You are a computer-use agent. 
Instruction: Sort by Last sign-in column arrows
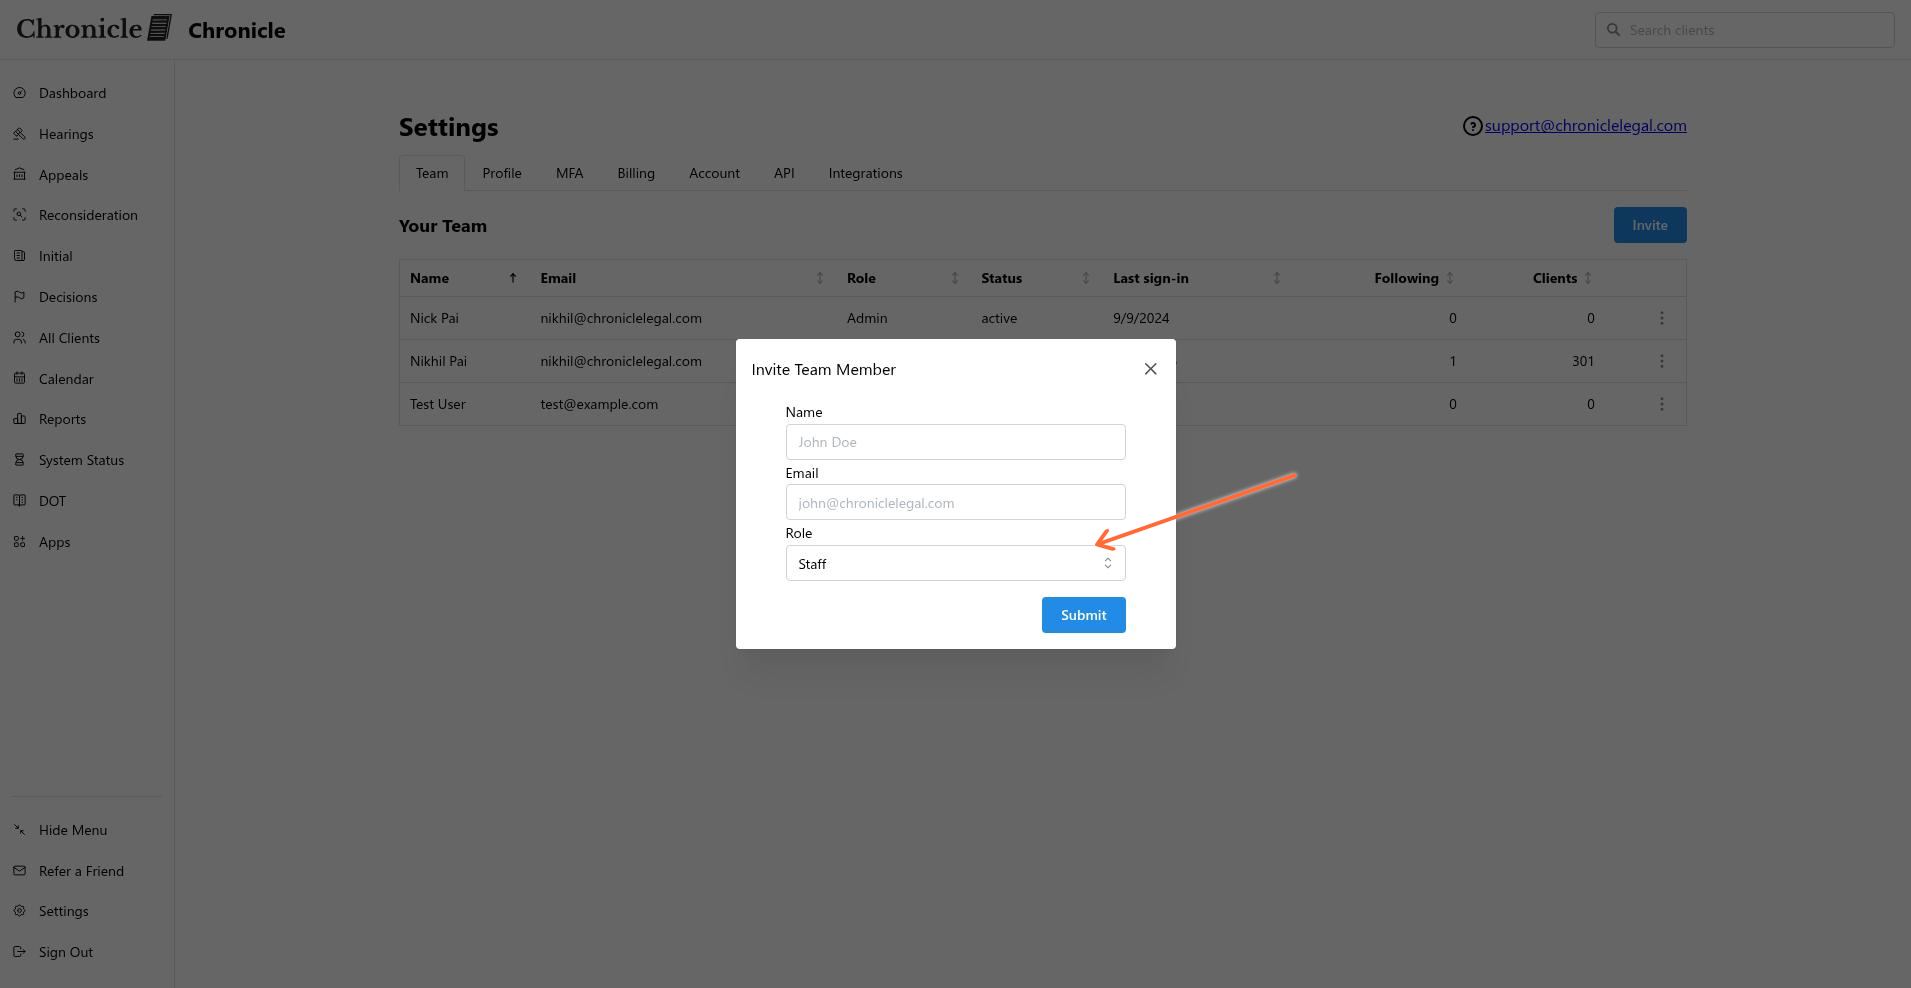pyautogui.click(x=1277, y=278)
